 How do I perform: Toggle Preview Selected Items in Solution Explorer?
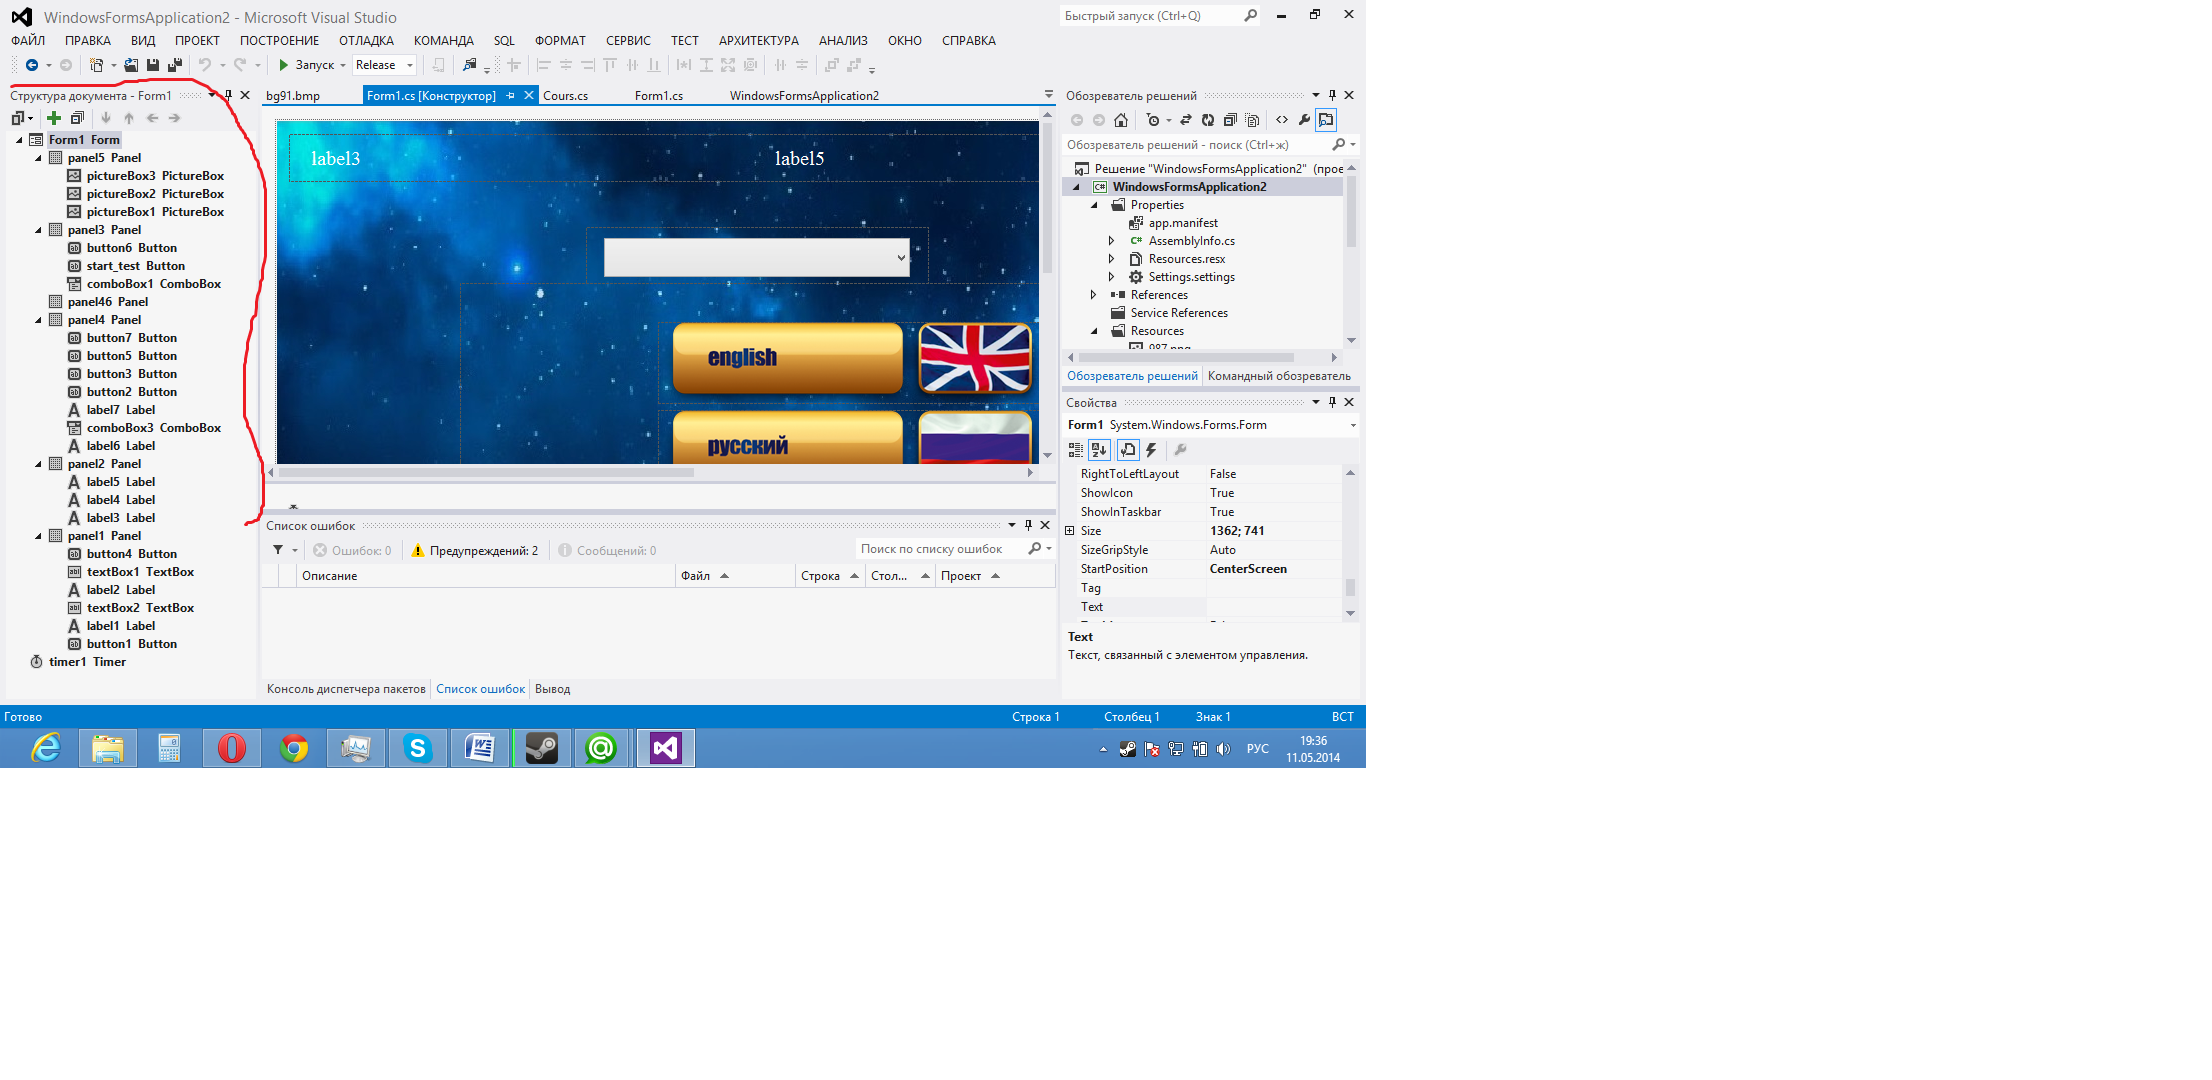tap(1326, 120)
